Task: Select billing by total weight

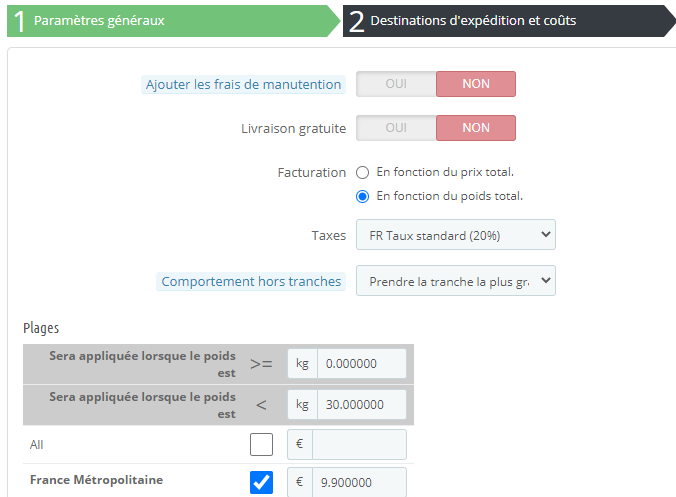Action: coord(363,196)
